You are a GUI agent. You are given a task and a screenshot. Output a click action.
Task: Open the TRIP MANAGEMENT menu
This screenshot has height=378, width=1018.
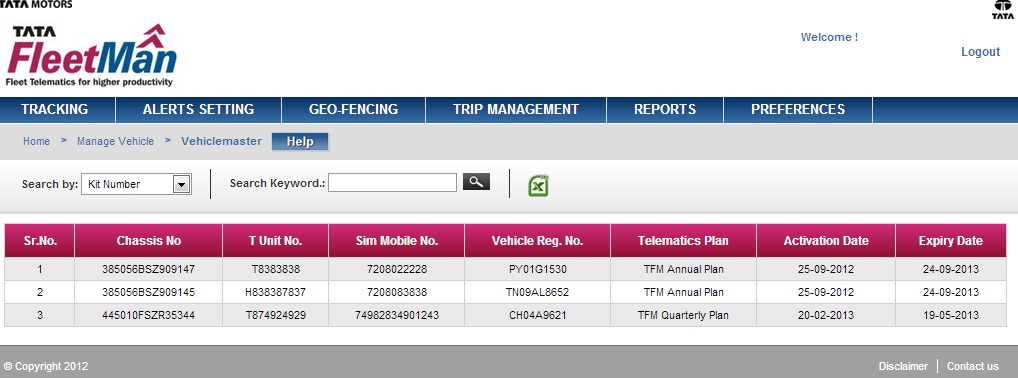516,110
